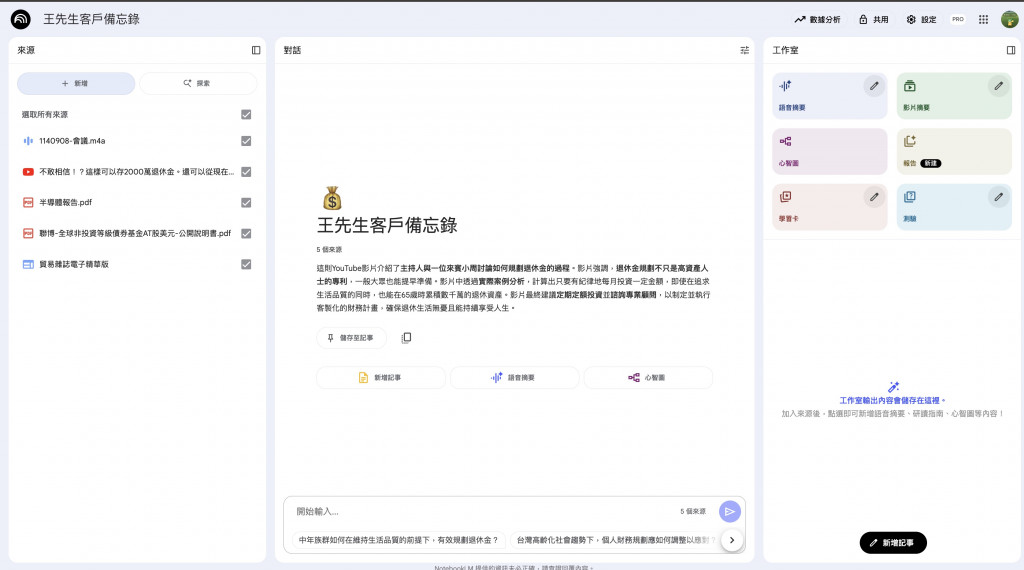This screenshot has height=570, width=1024.
Task: Uncheck the 半導體報告.pdf checkbox
Action: [246, 202]
